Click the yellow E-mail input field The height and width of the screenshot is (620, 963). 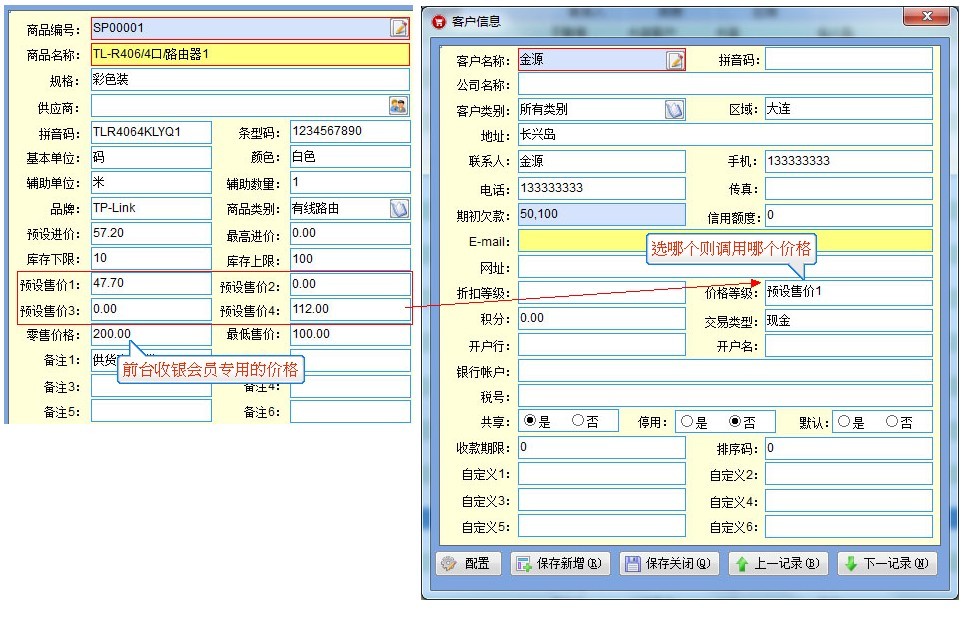tap(724, 241)
